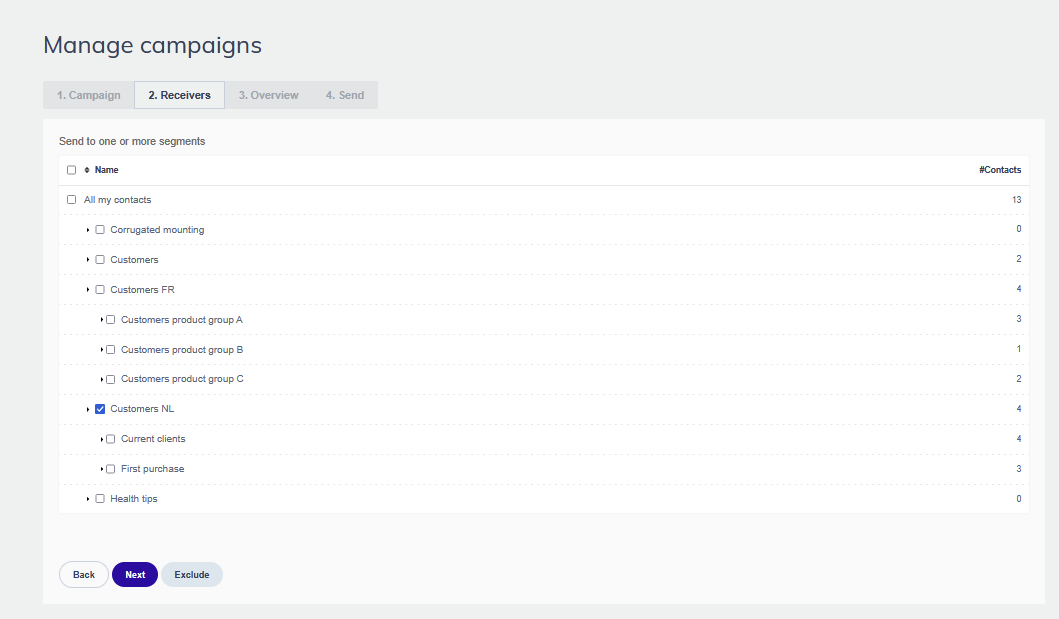Tick the All my contacts checkbox
The width and height of the screenshot is (1059, 619).
[72, 200]
